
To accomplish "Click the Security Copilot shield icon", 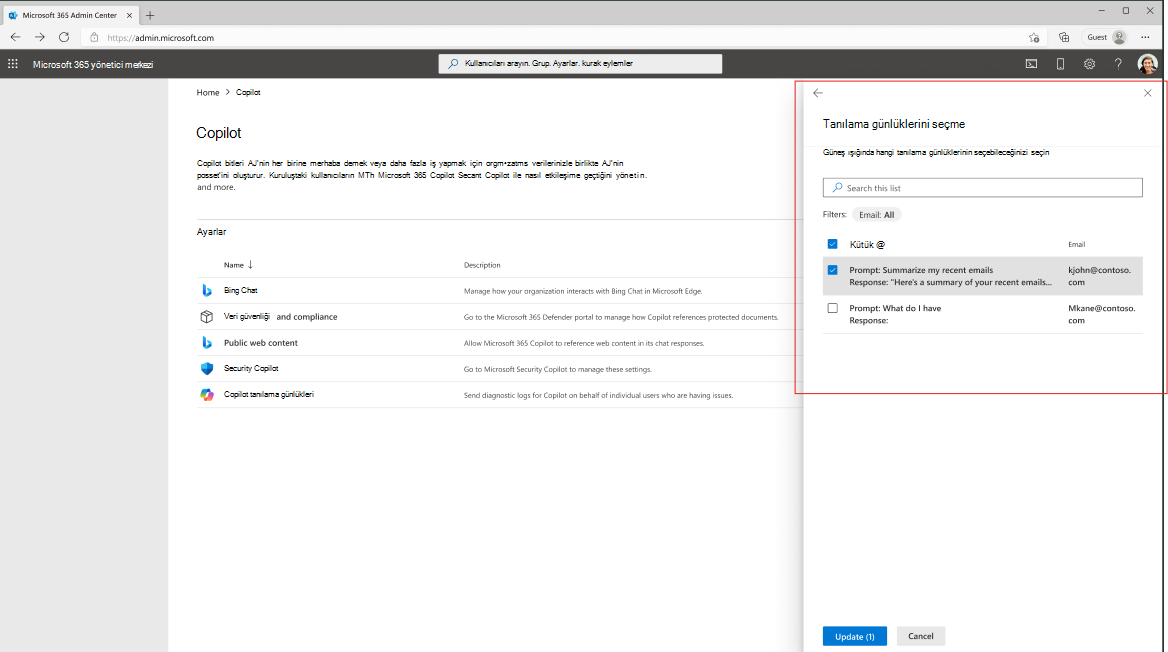I will (207, 369).
